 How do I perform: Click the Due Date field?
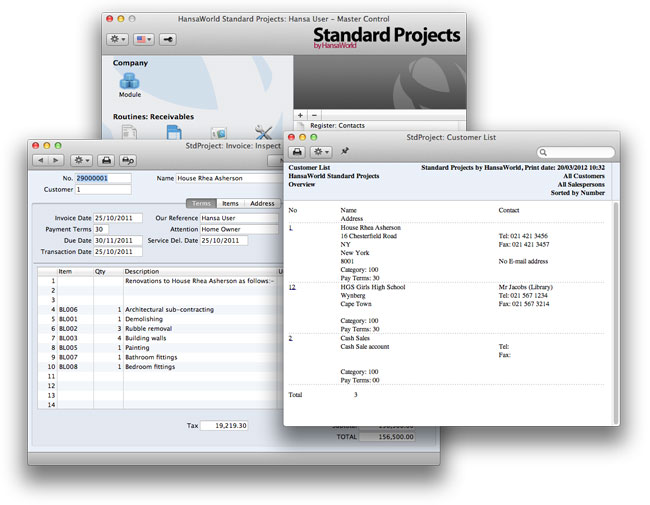click(x=118, y=240)
